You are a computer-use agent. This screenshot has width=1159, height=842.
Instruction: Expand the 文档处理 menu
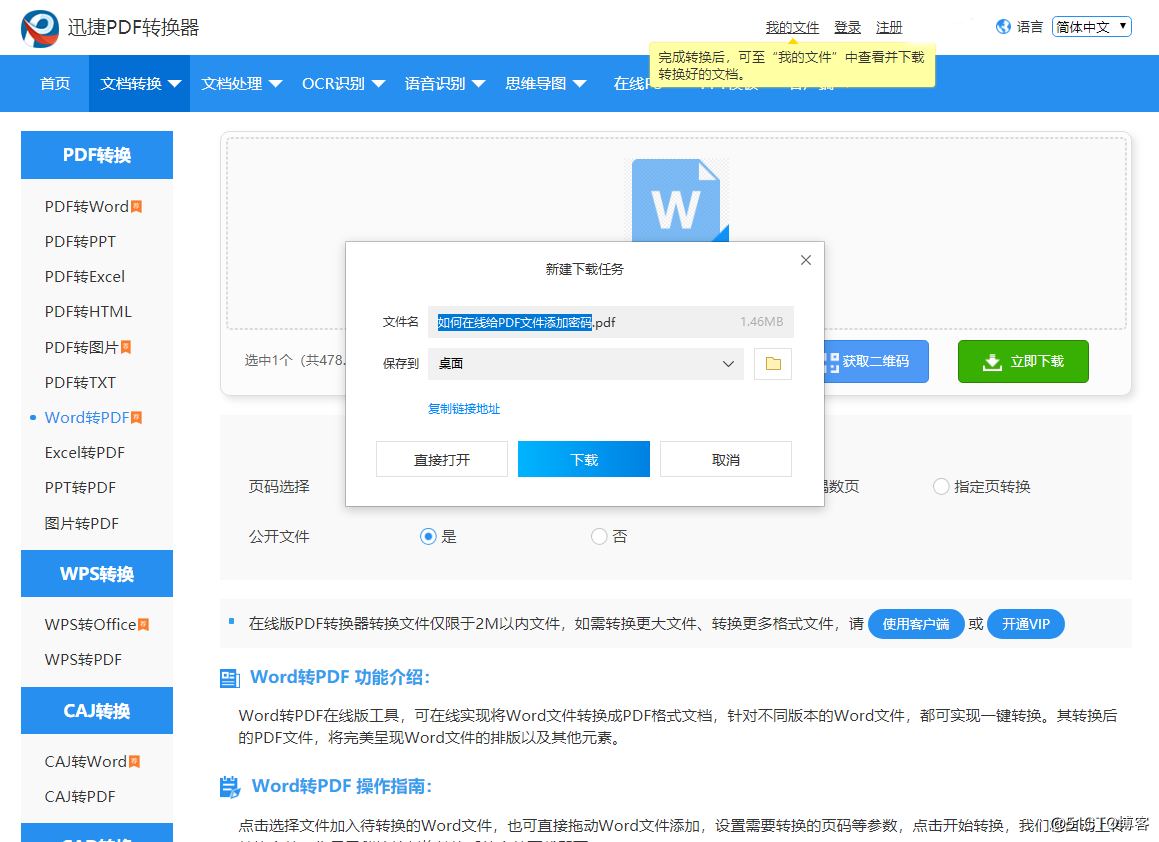click(x=241, y=84)
